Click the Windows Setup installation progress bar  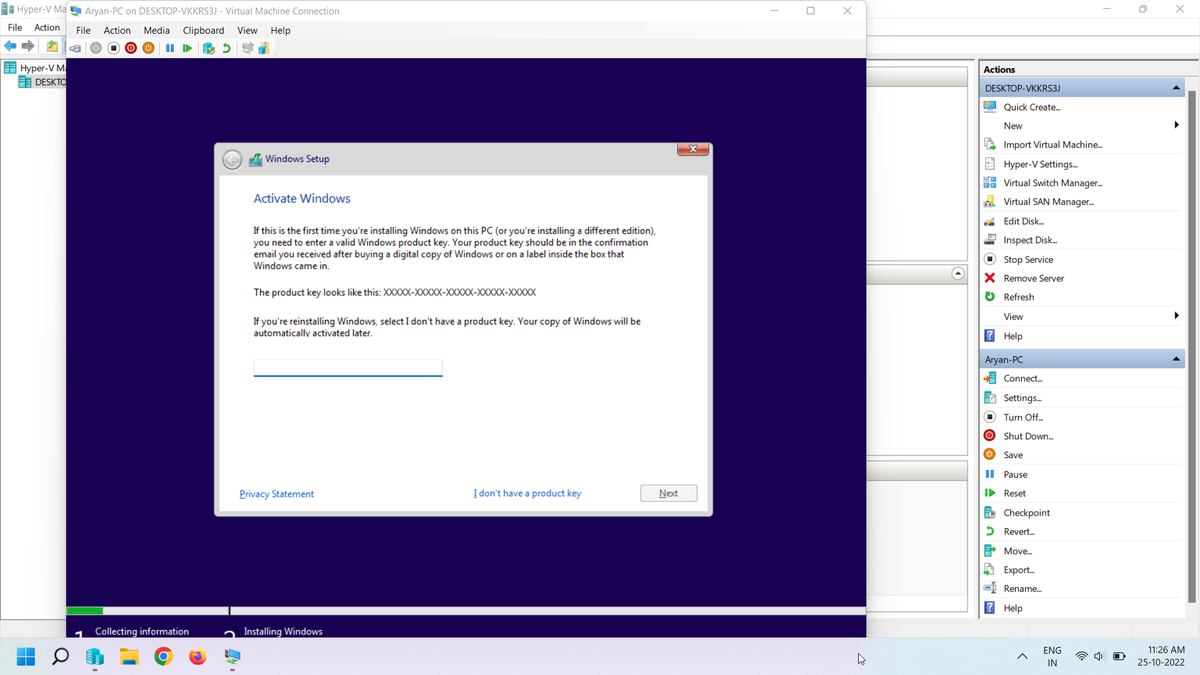(465, 610)
